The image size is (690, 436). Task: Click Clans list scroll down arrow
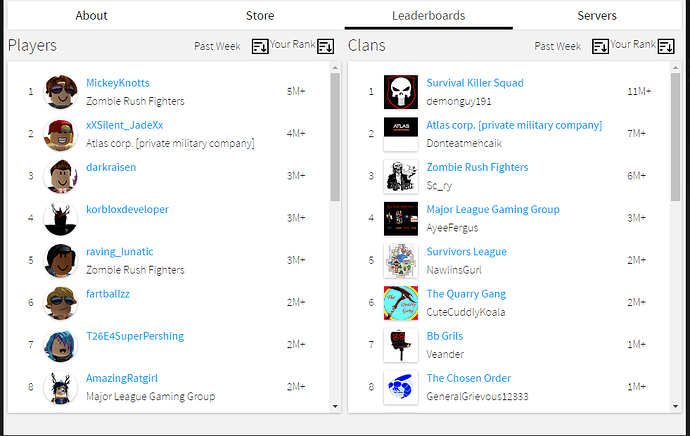pyautogui.click(x=675, y=407)
